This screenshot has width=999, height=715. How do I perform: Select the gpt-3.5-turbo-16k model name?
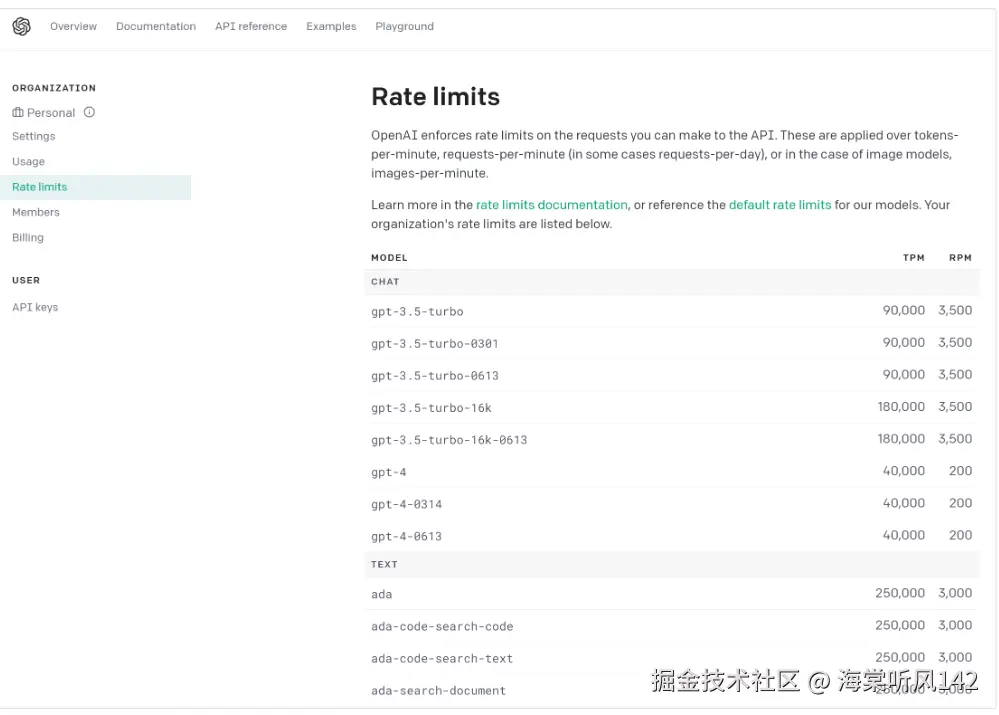coord(431,408)
